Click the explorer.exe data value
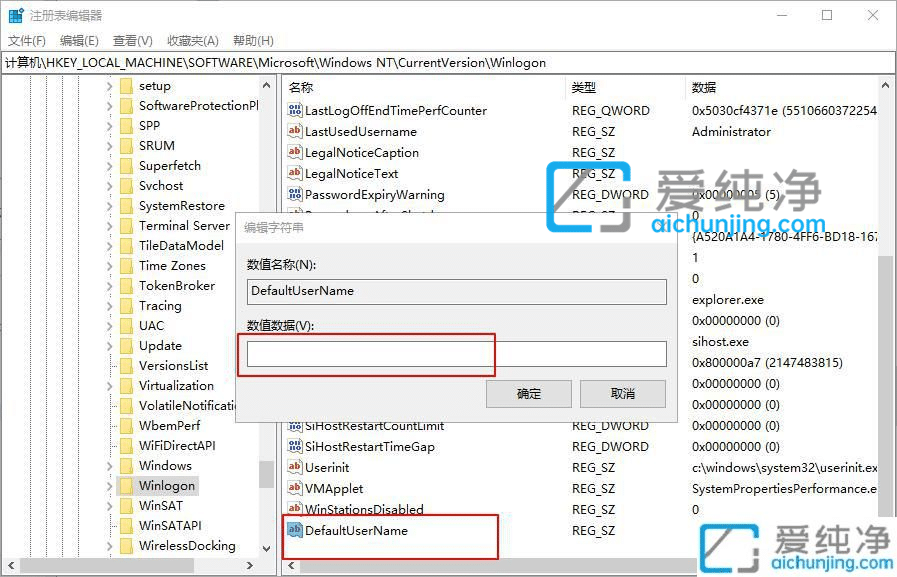Image resolution: width=897 pixels, height=577 pixels. pos(728,300)
